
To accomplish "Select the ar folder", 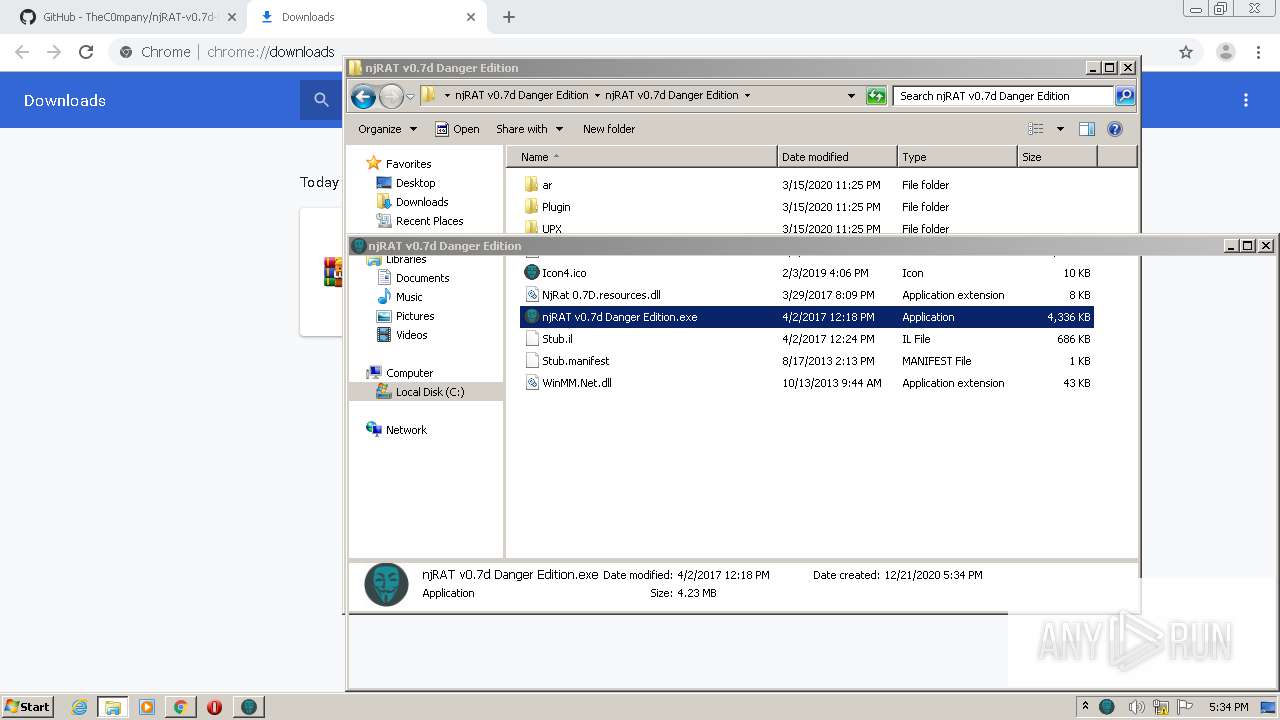I will (547, 185).
